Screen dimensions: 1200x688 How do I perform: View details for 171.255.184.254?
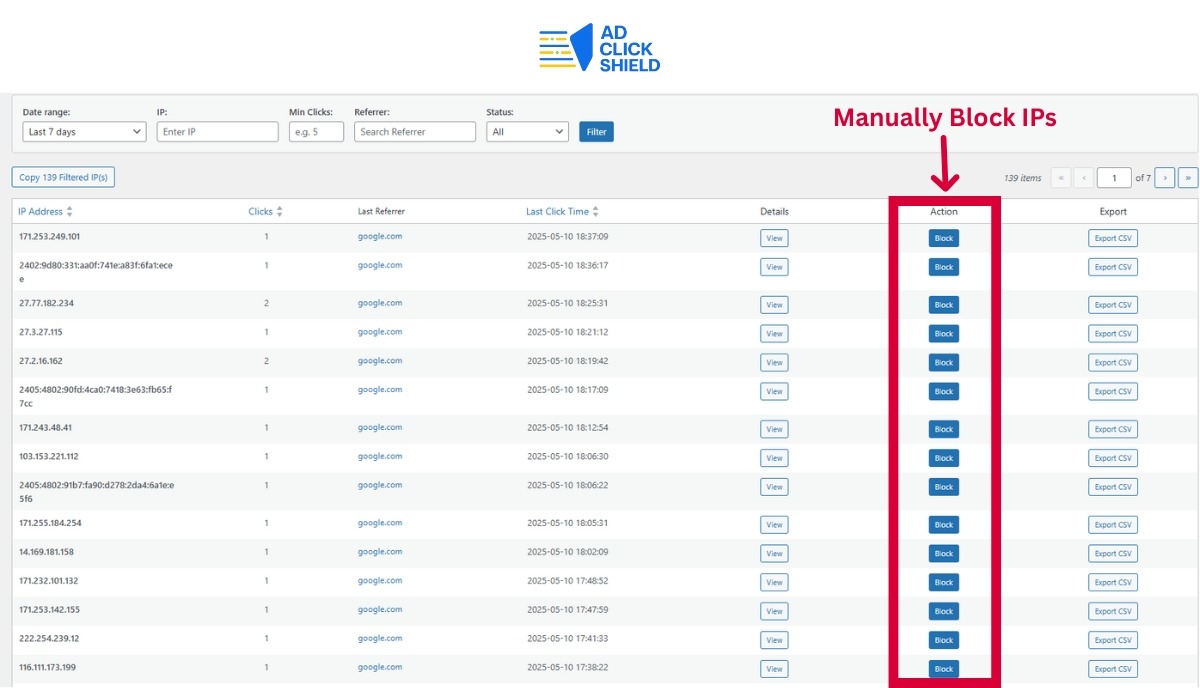(x=774, y=525)
